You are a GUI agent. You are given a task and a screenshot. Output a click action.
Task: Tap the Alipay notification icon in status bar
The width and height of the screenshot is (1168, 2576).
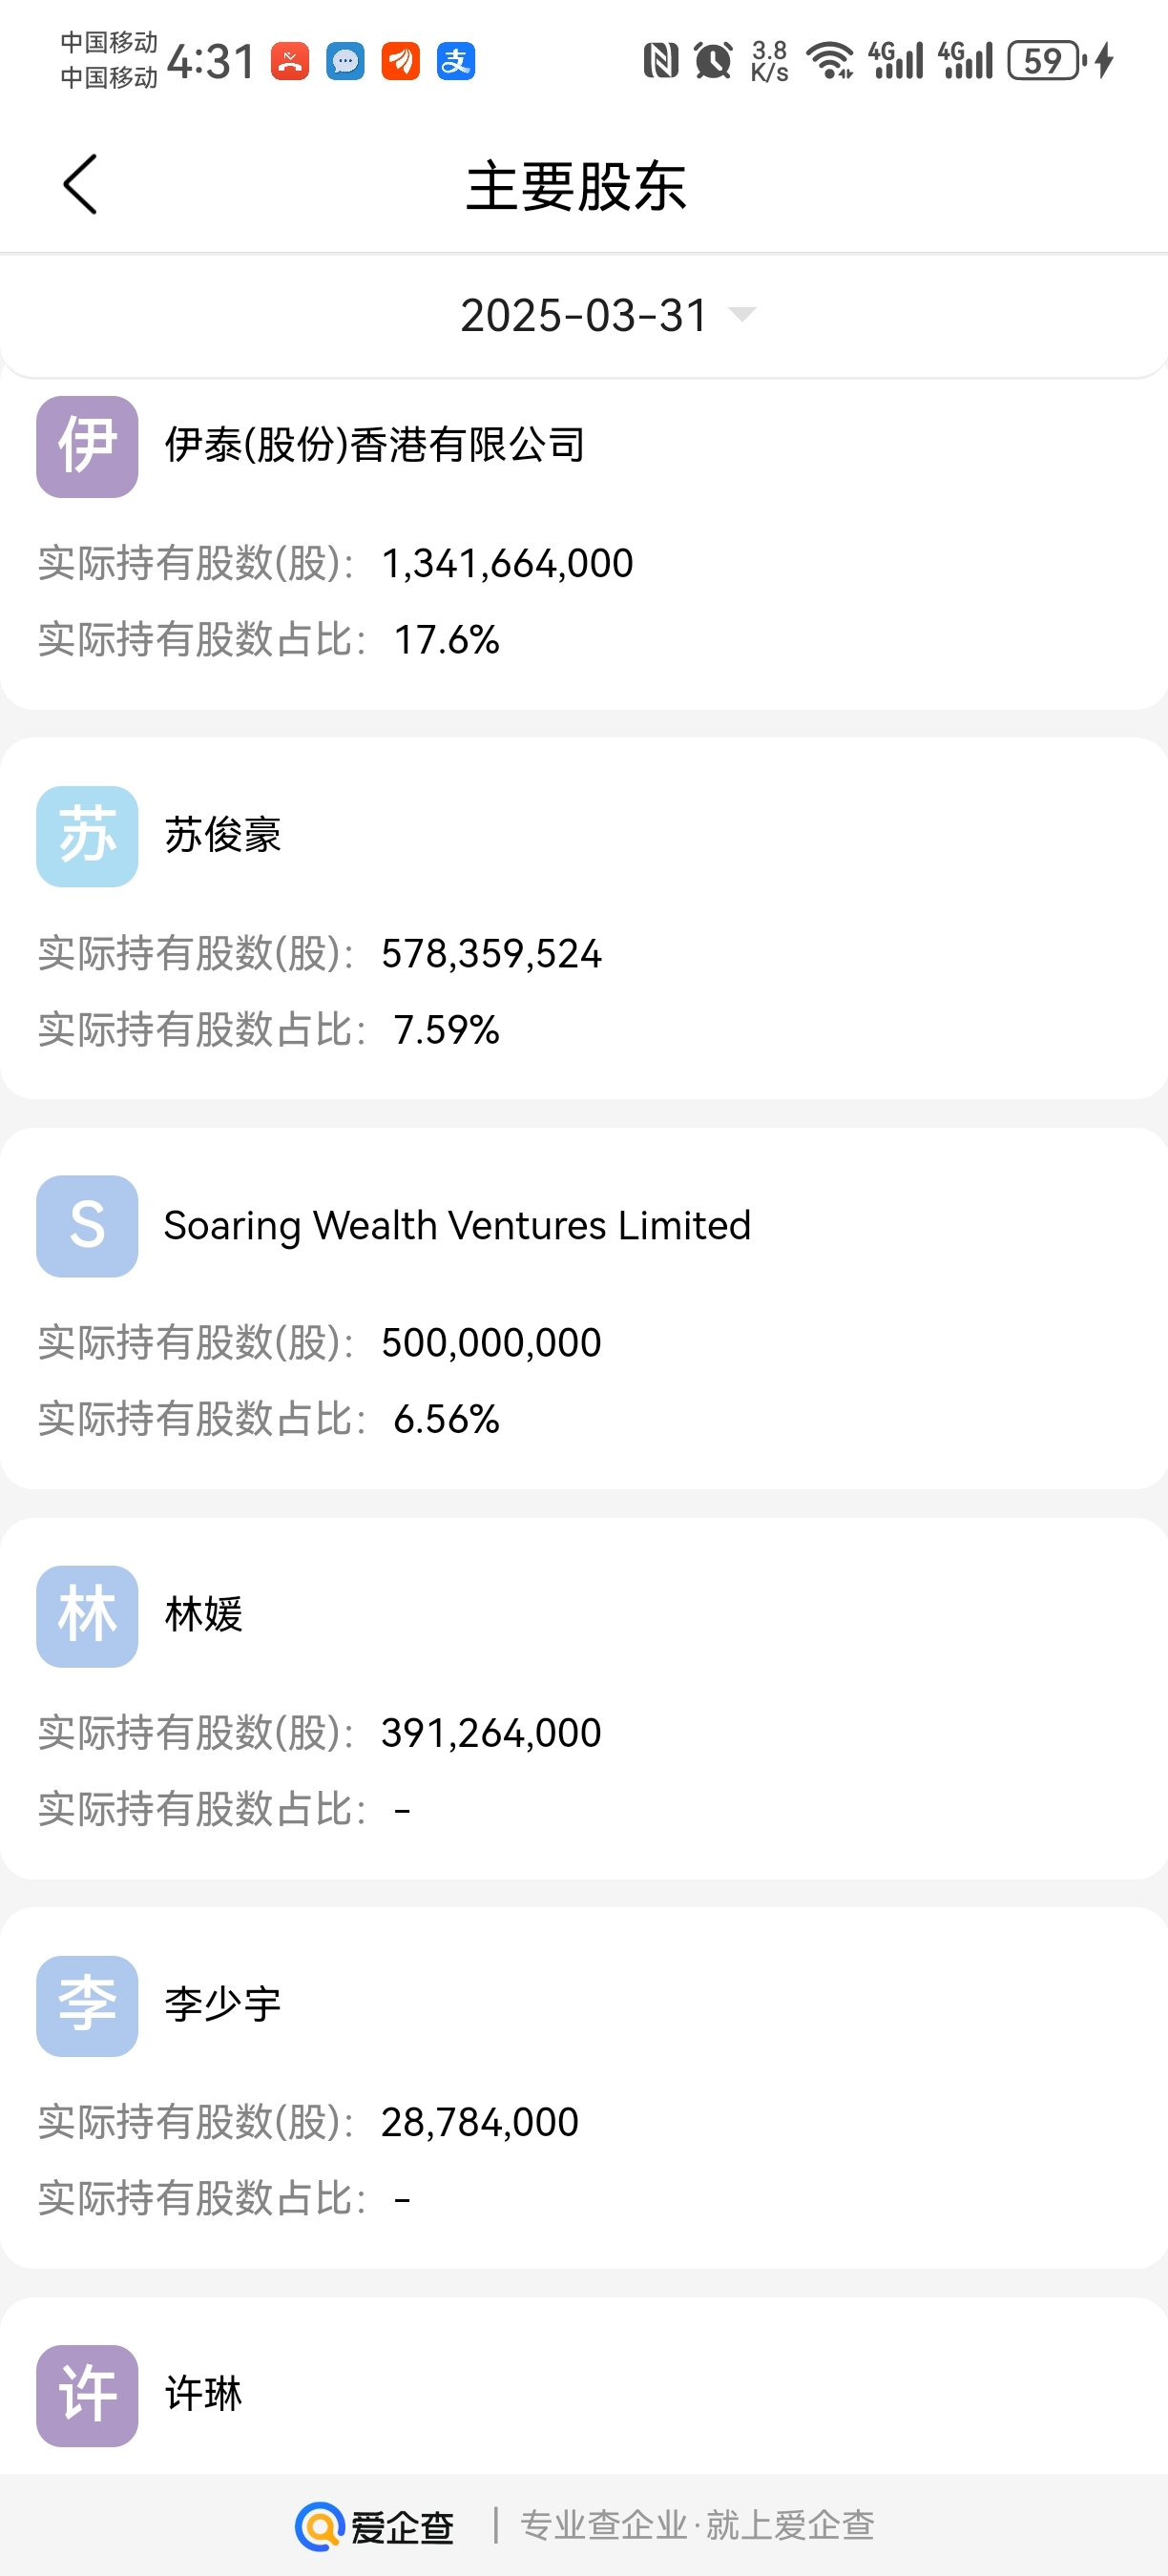pyautogui.click(x=456, y=62)
